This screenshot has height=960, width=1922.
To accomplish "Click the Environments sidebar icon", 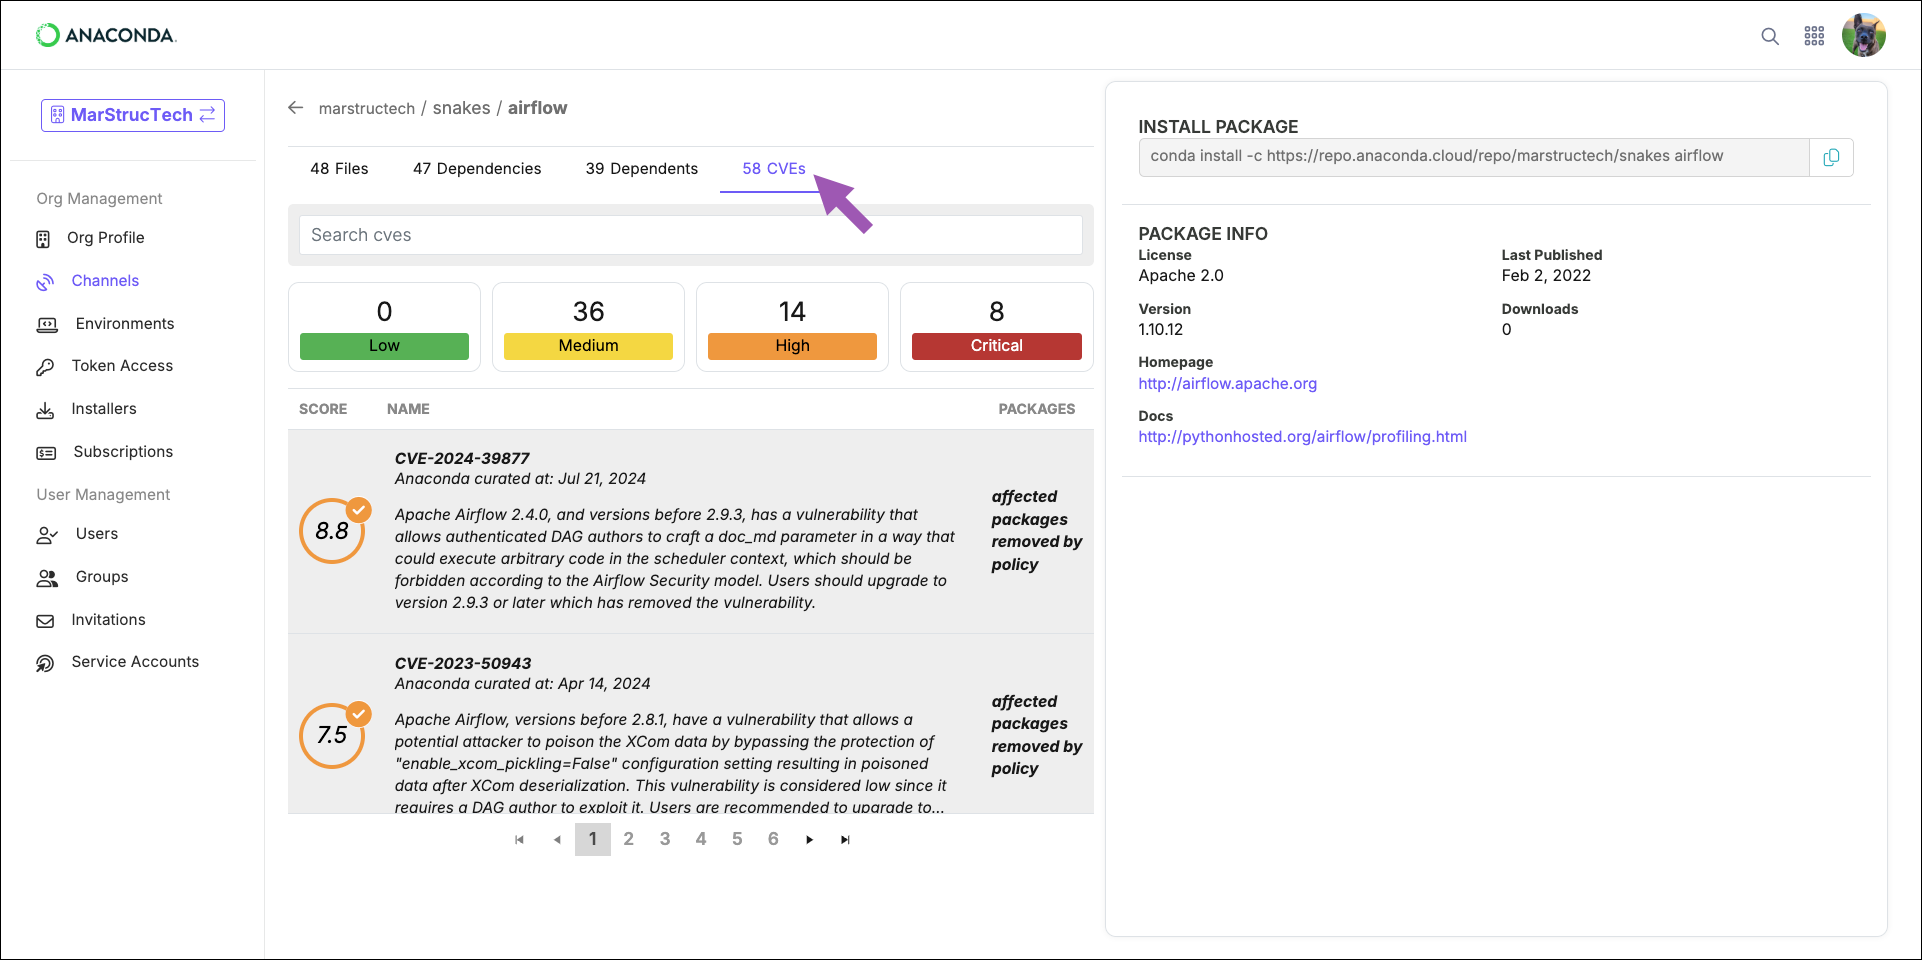I will pos(47,325).
